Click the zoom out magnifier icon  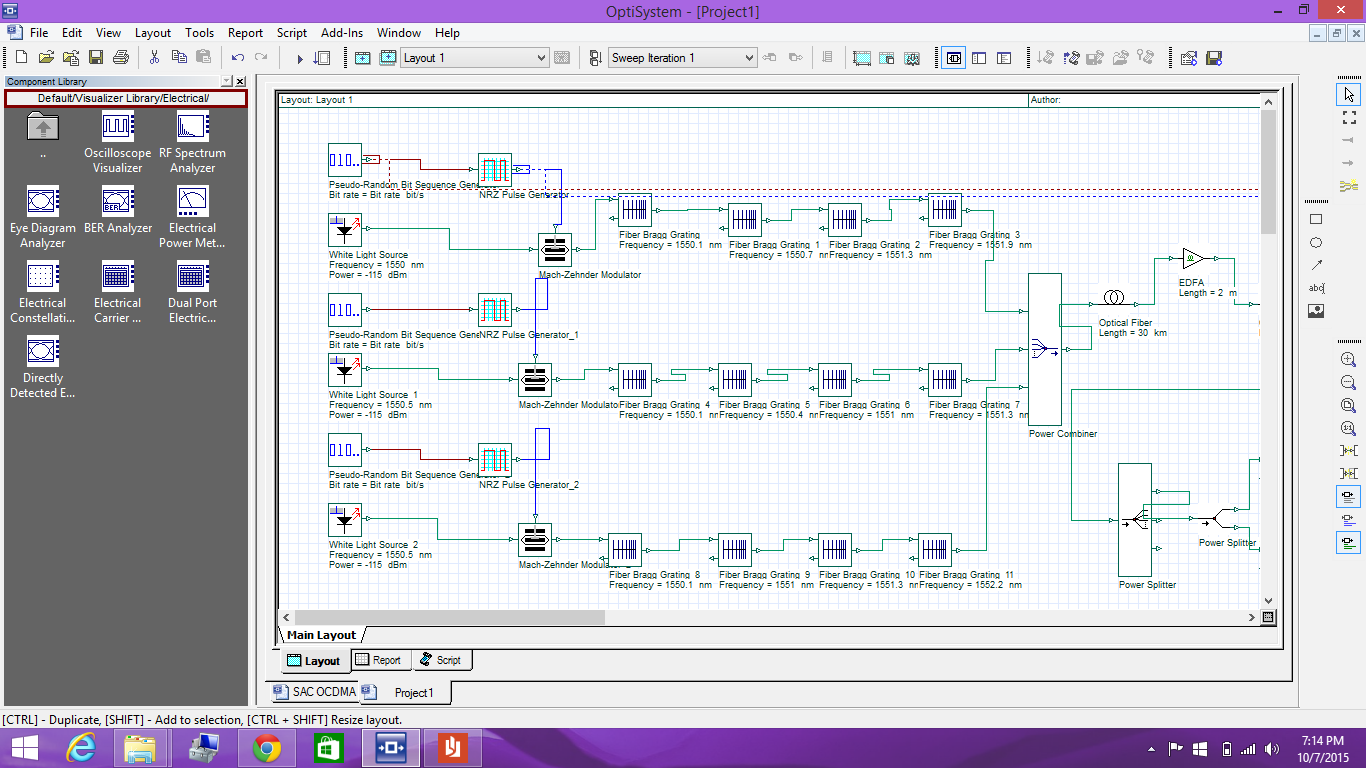1348,382
